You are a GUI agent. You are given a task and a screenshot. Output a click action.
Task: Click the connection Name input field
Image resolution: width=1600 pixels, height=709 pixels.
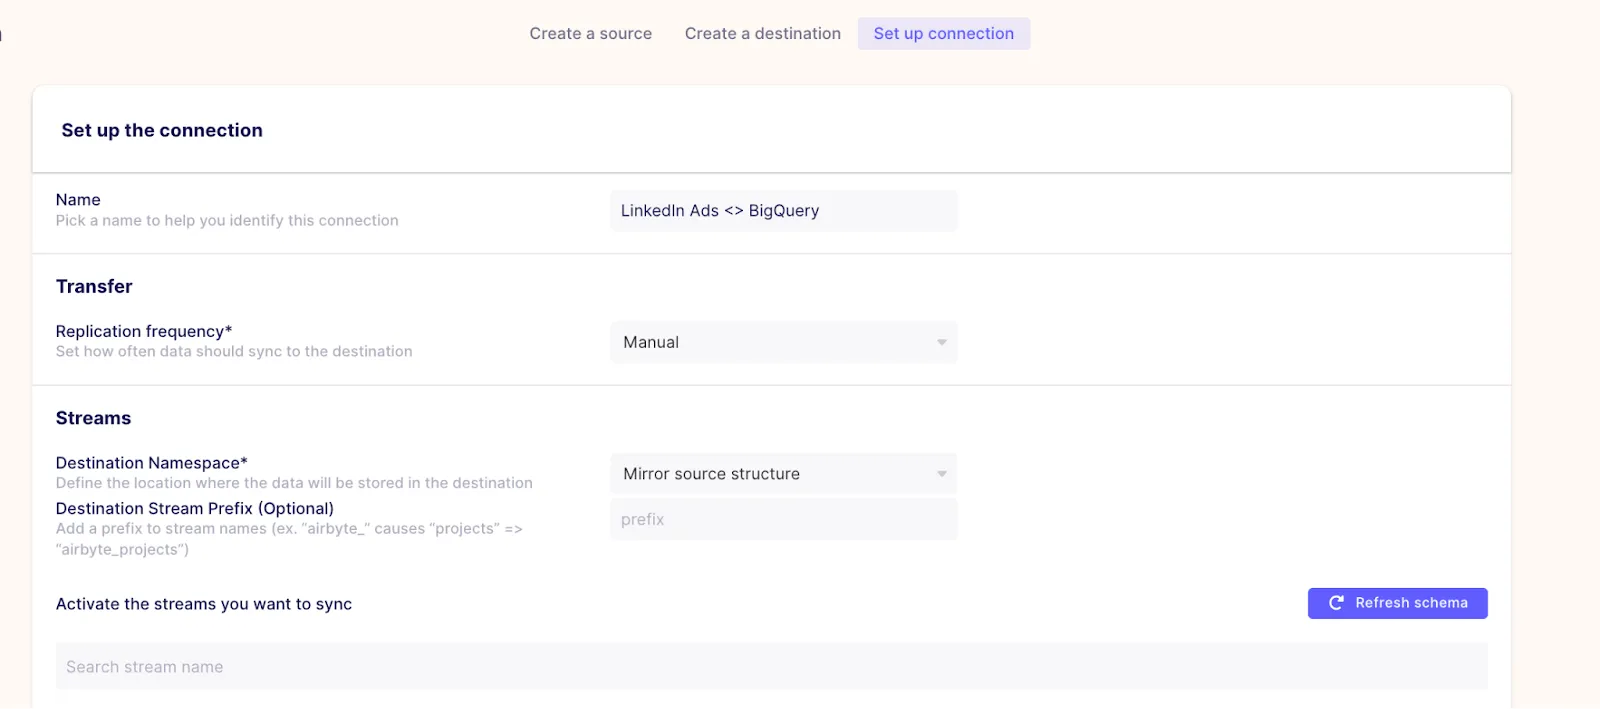click(x=783, y=211)
